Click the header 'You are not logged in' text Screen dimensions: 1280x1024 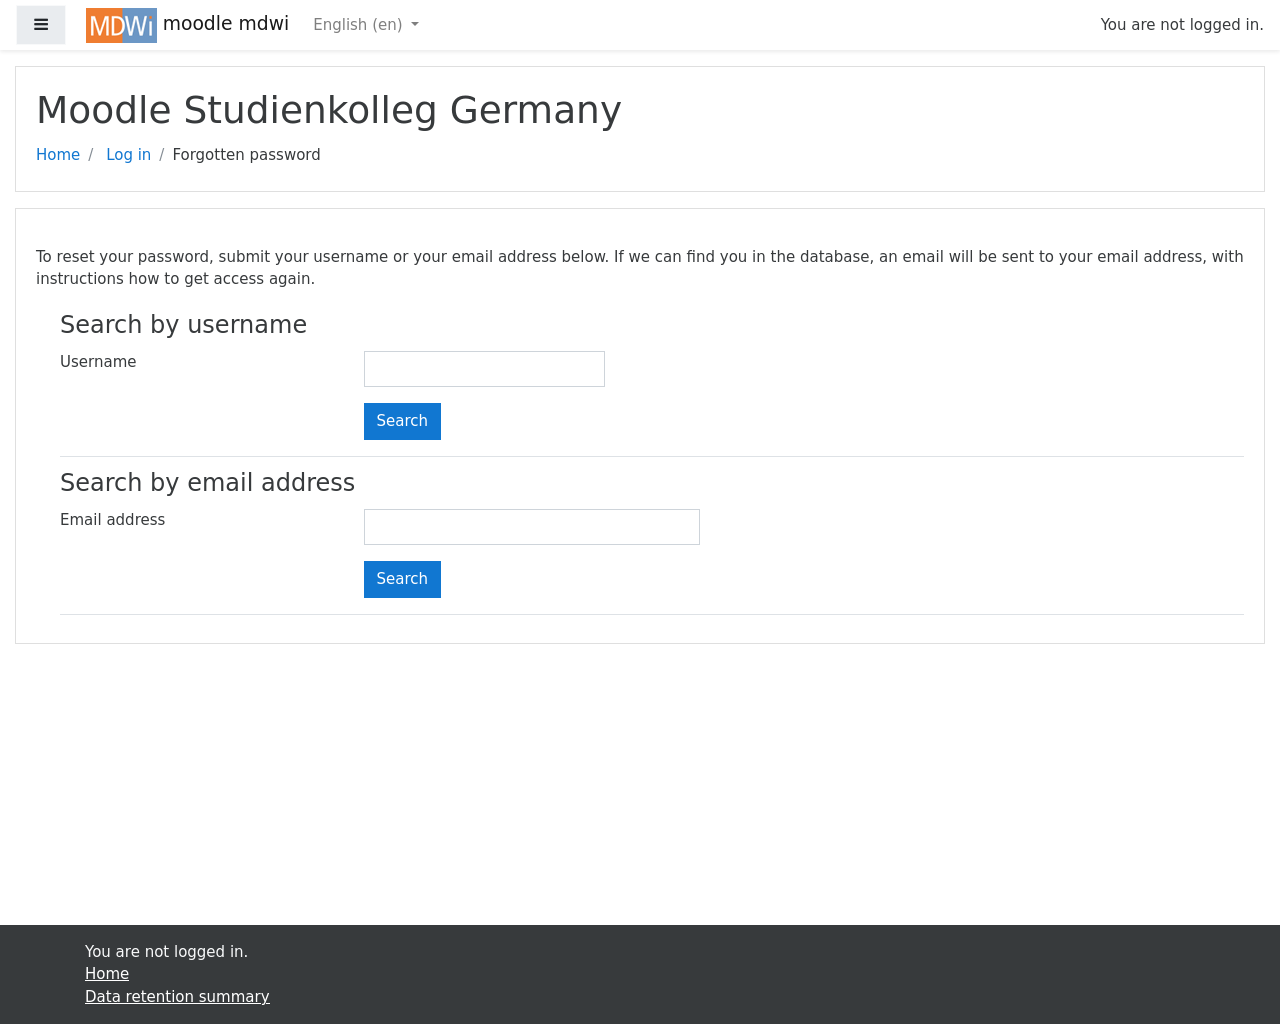[1181, 25]
